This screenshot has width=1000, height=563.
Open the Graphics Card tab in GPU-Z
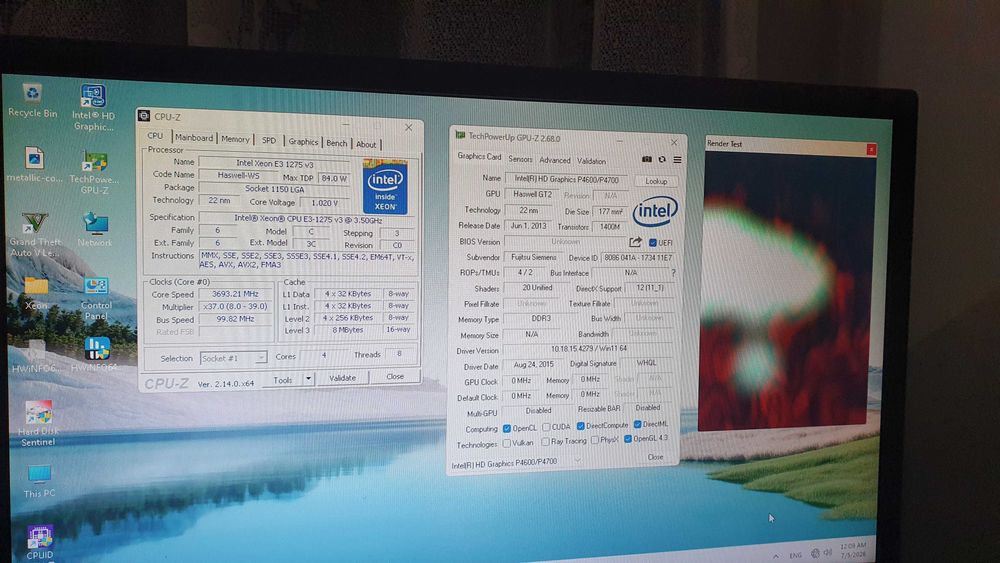click(479, 156)
